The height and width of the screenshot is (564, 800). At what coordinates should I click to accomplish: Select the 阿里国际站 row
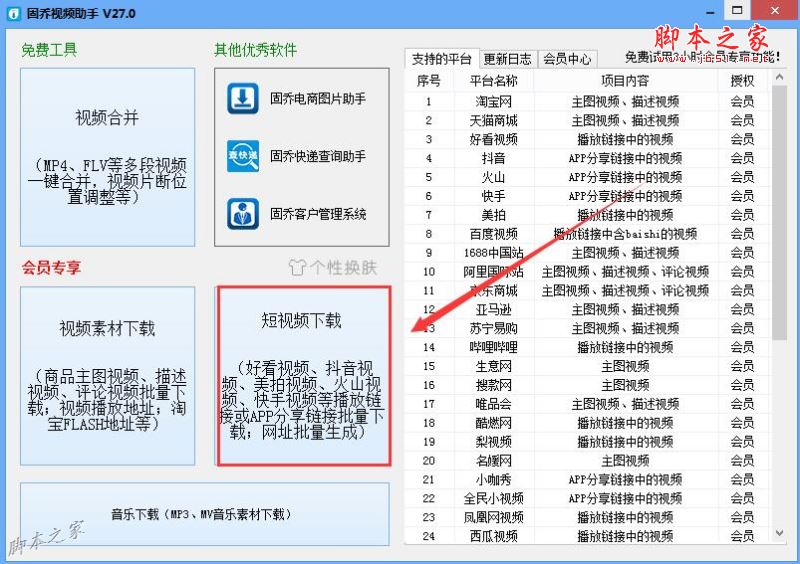click(587, 272)
